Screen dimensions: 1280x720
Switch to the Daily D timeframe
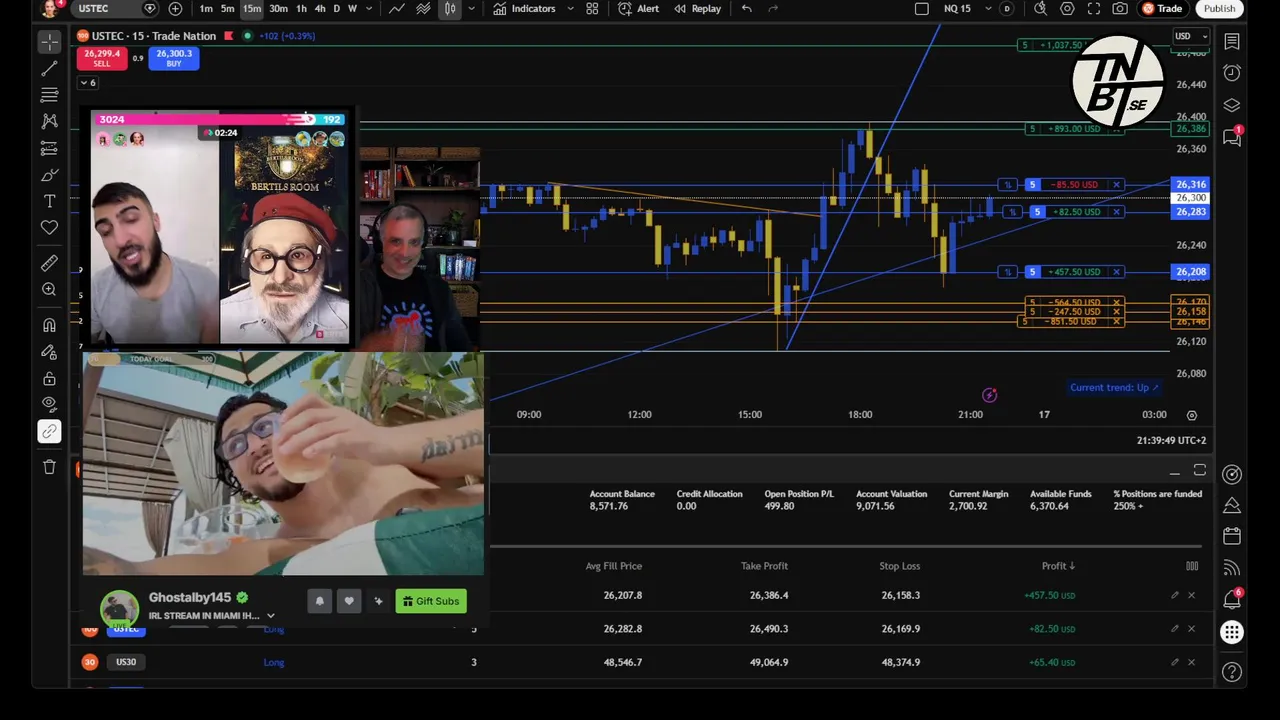(x=336, y=9)
